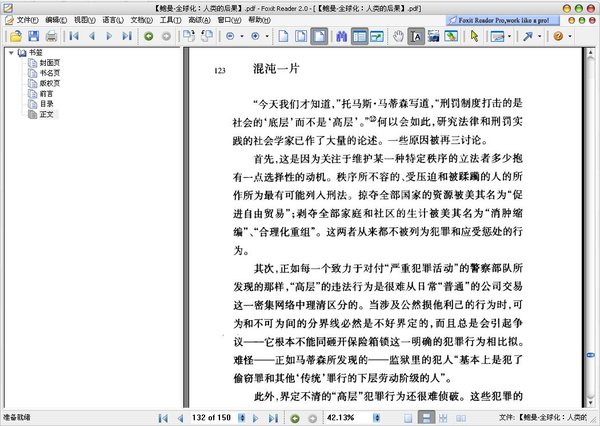Image resolution: width=600 pixels, height=426 pixels.
Task: Open the arrow tool dropdown
Action: (x=540, y=36)
